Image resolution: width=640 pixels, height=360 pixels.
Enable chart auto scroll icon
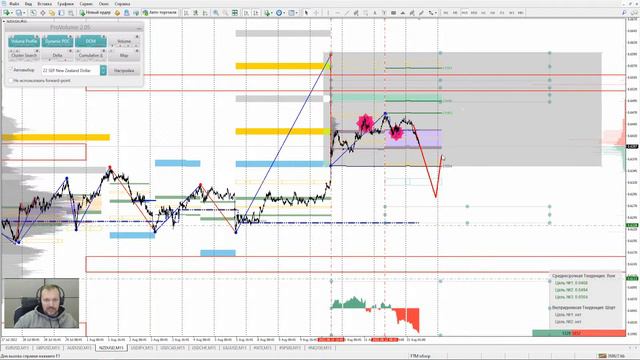(246, 13)
